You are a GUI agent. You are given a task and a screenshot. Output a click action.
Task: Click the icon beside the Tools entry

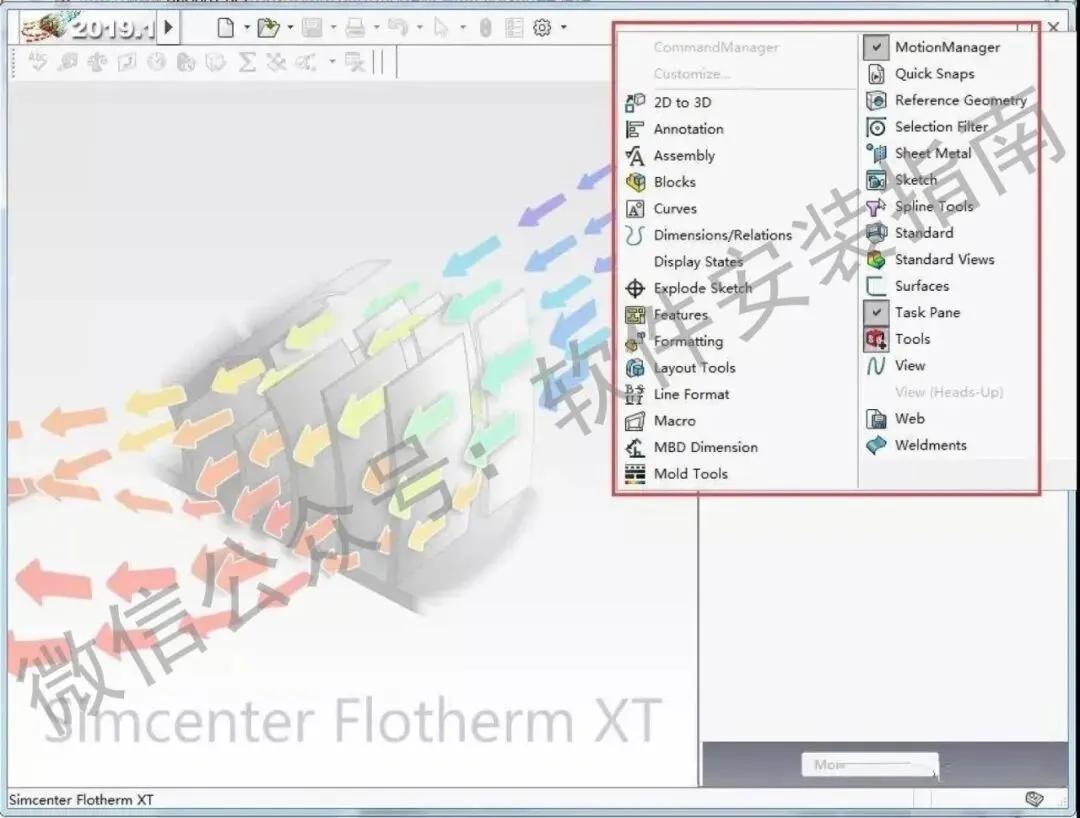coord(875,339)
